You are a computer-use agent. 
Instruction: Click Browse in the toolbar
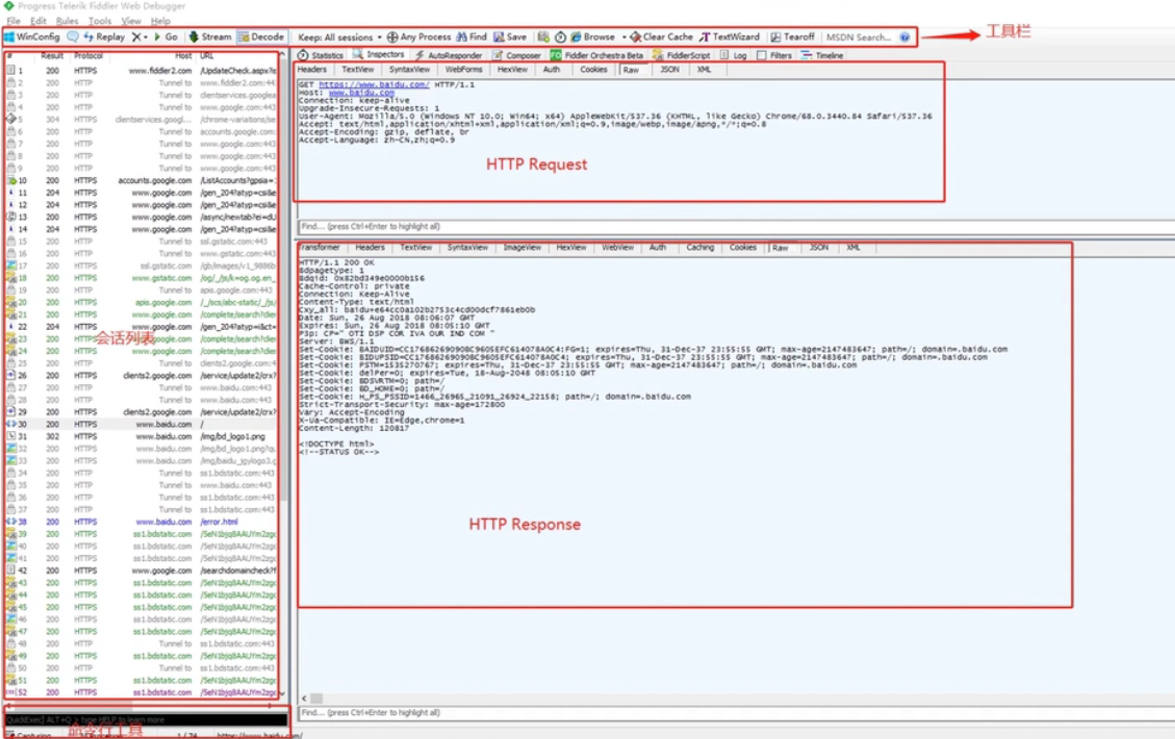coord(593,37)
